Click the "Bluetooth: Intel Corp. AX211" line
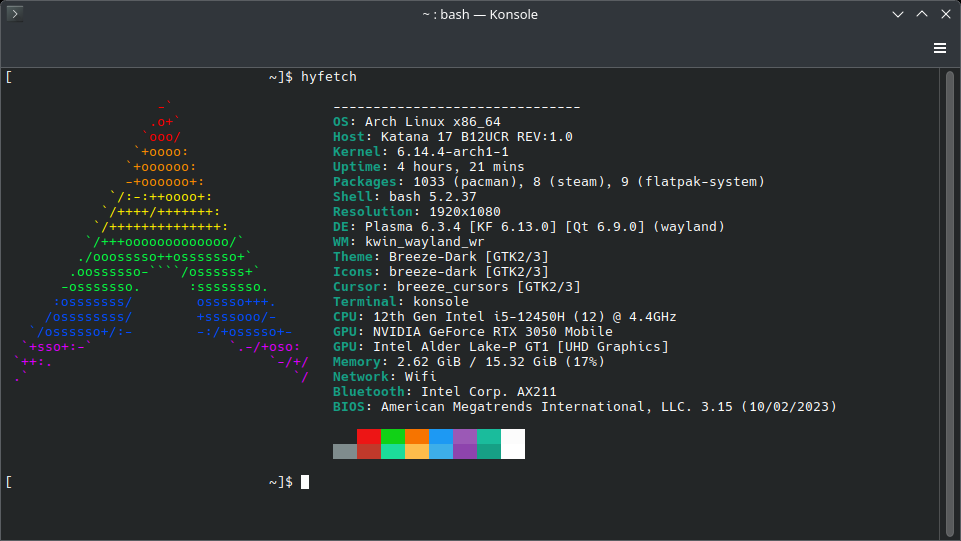The width and height of the screenshot is (961, 541). click(x=445, y=392)
